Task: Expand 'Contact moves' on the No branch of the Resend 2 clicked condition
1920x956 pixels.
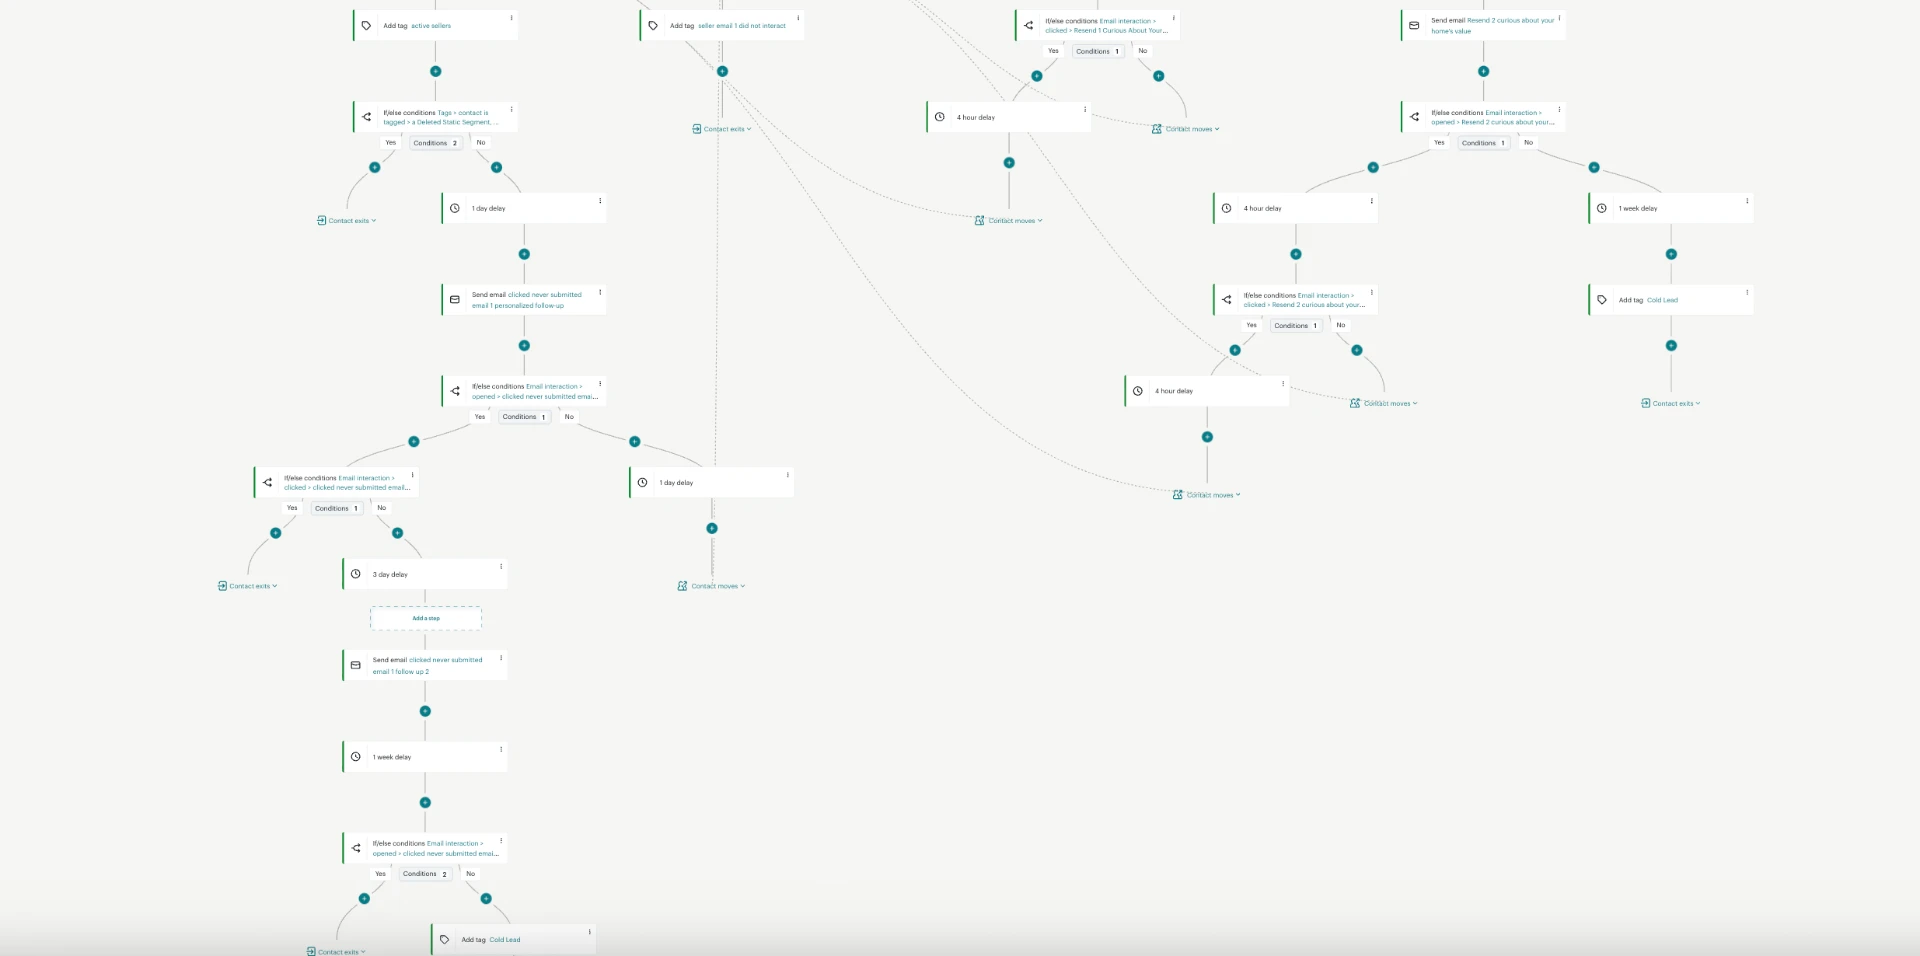Action: click(1383, 403)
